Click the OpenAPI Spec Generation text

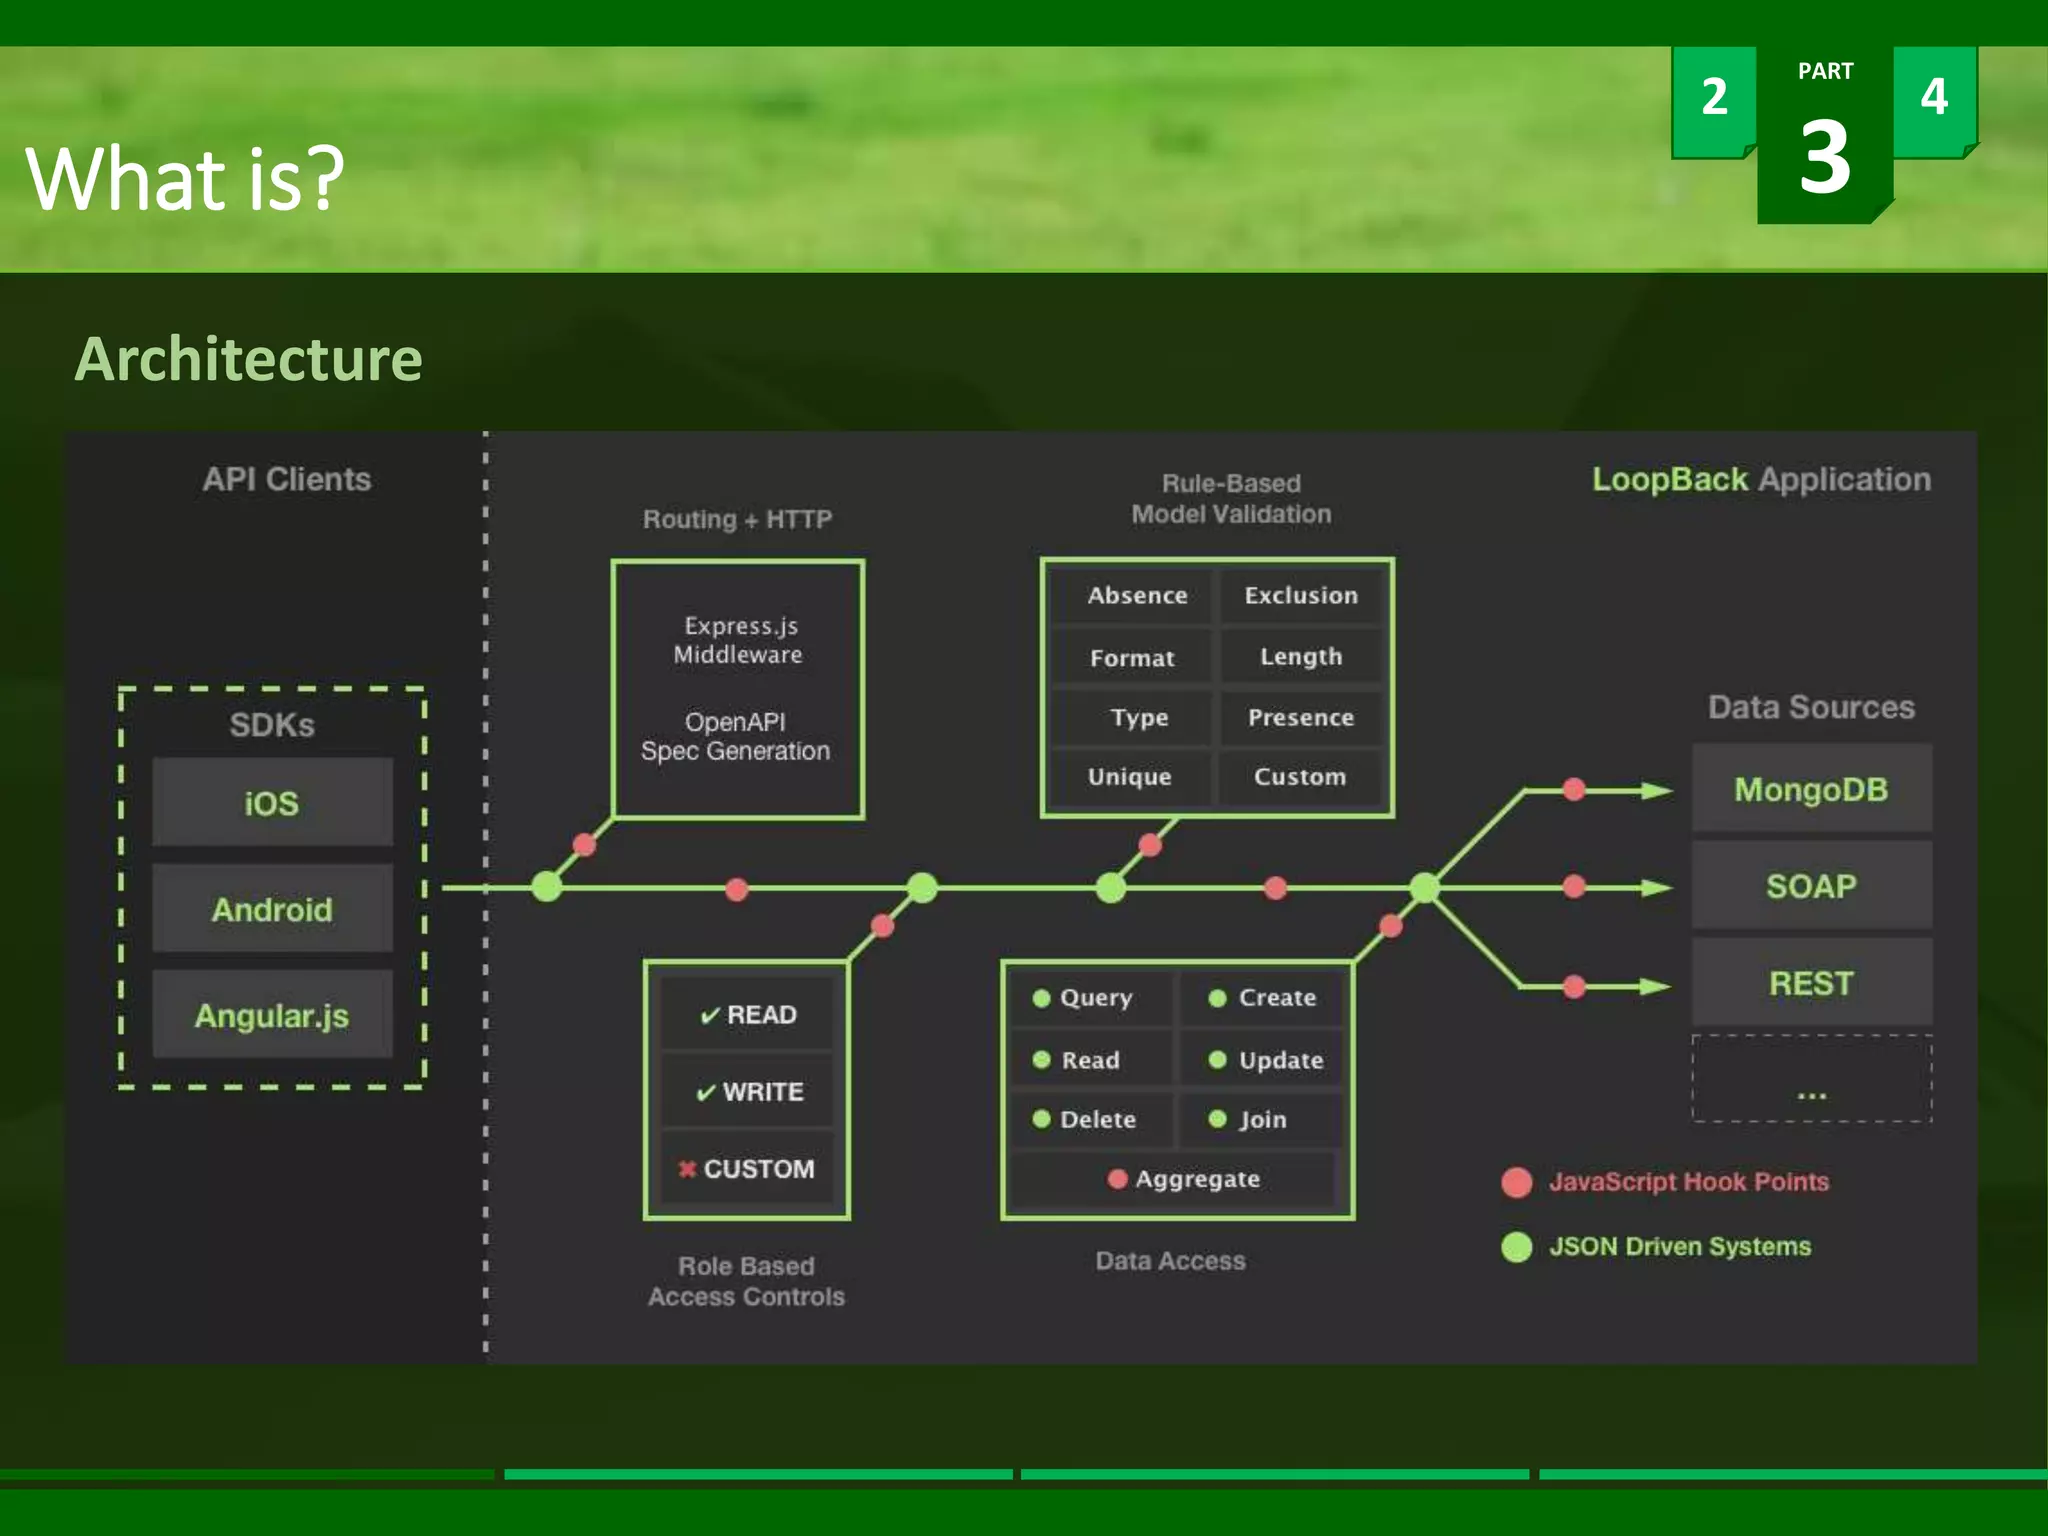pyautogui.click(x=736, y=736)
